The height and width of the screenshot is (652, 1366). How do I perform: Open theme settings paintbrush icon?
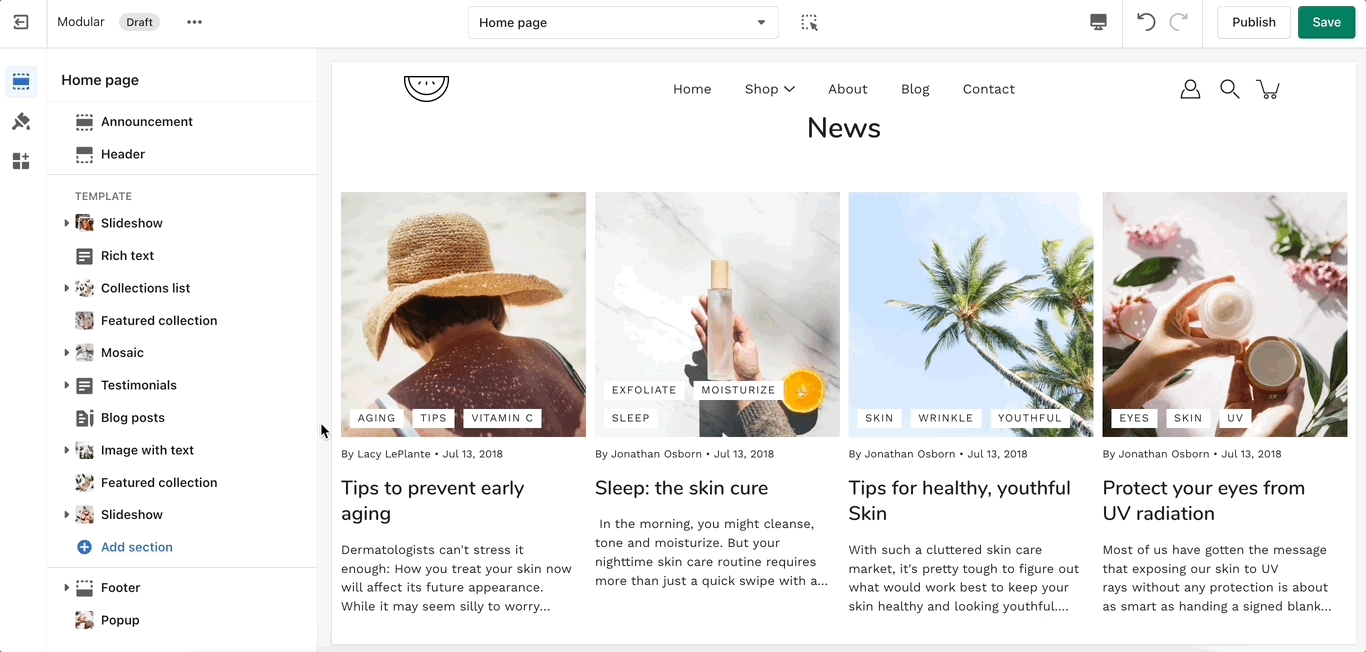click(21, 122)
